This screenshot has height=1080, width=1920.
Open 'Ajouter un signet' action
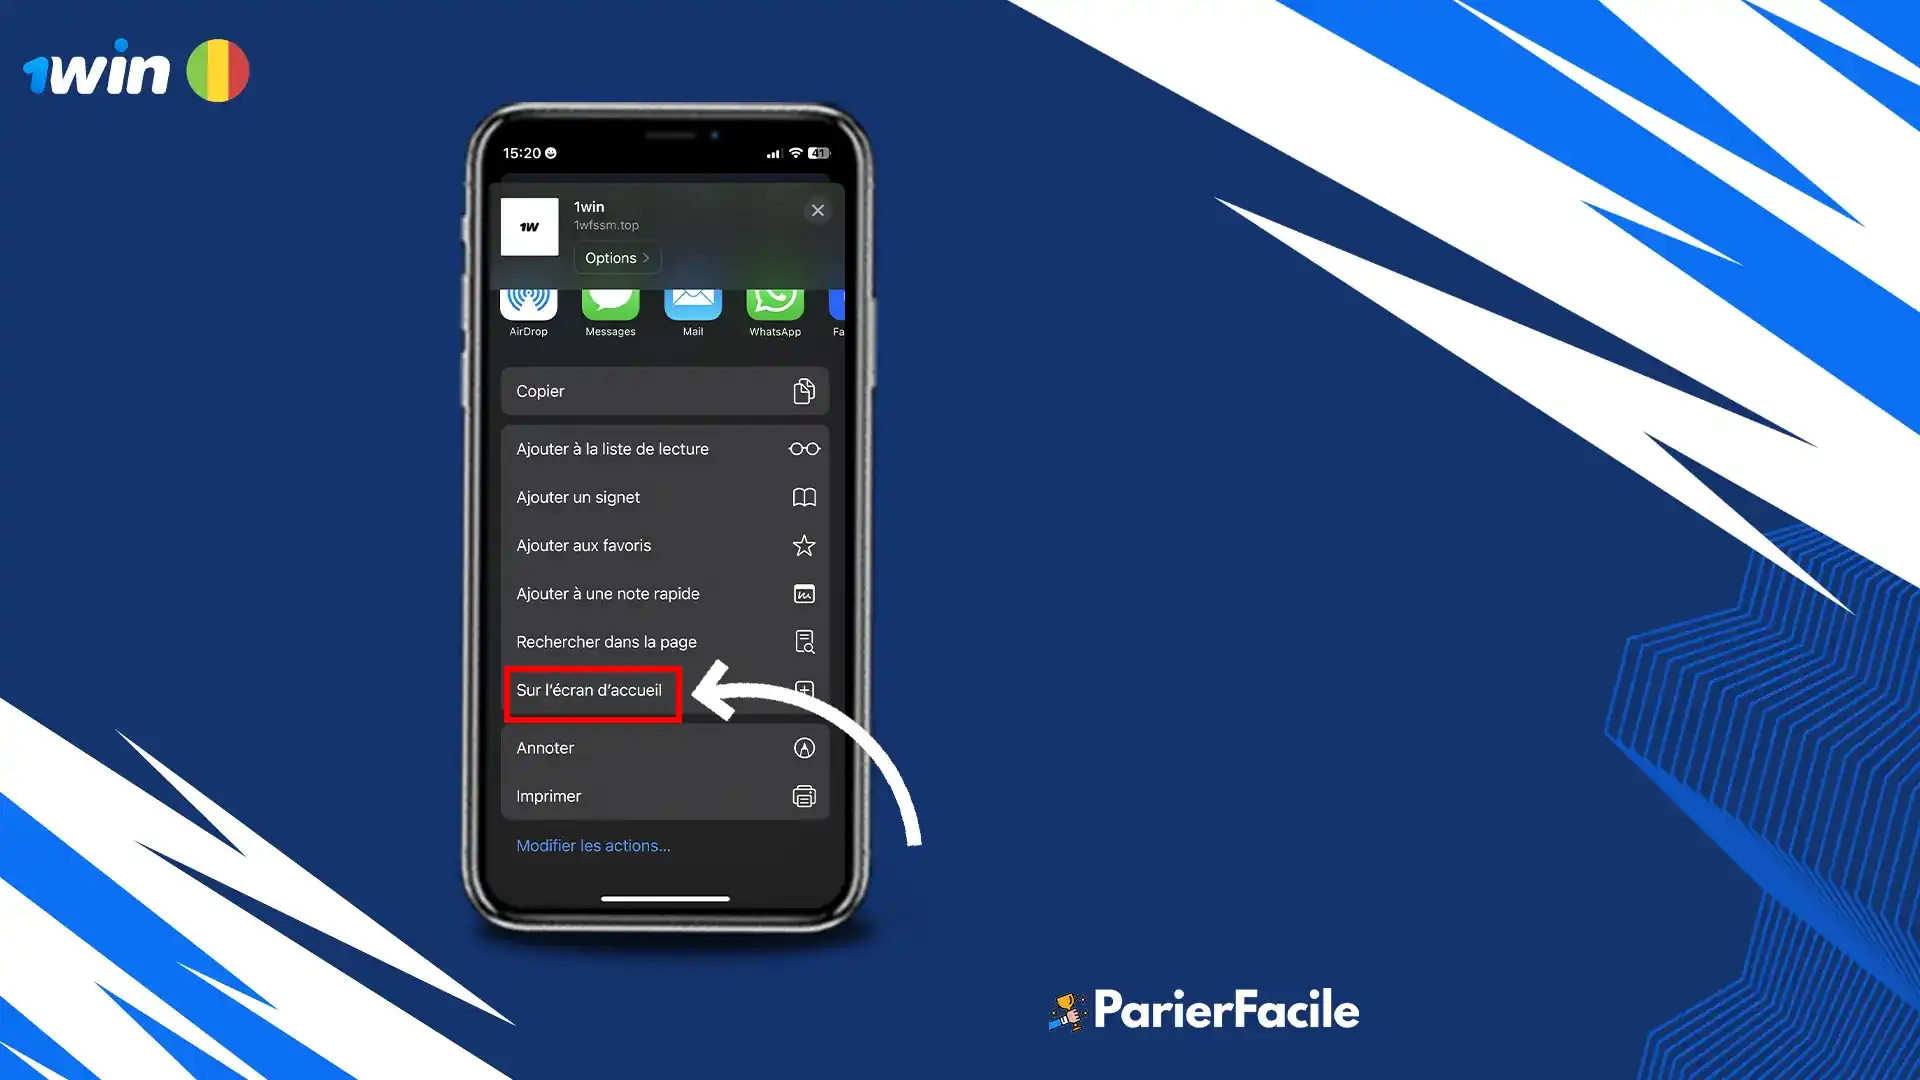(x=666, y=497)
